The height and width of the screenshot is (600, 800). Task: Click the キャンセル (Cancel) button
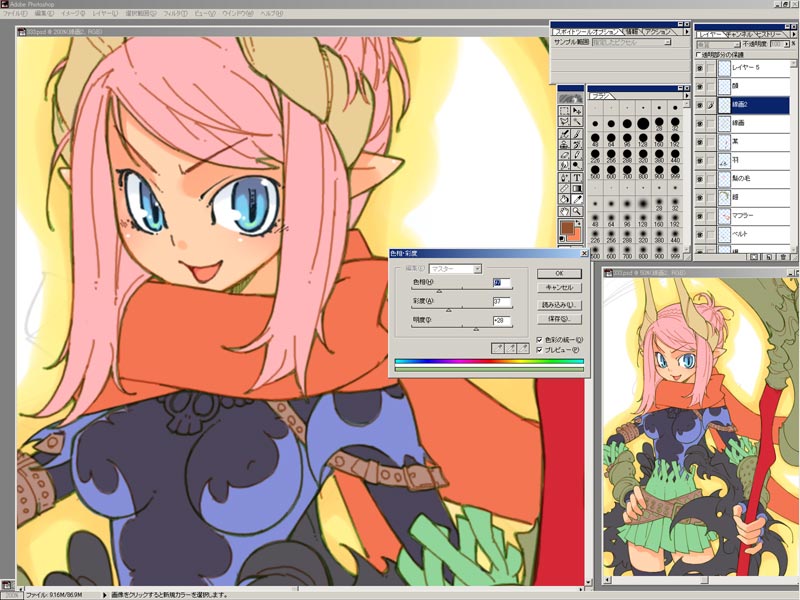[x=559, y=288]
